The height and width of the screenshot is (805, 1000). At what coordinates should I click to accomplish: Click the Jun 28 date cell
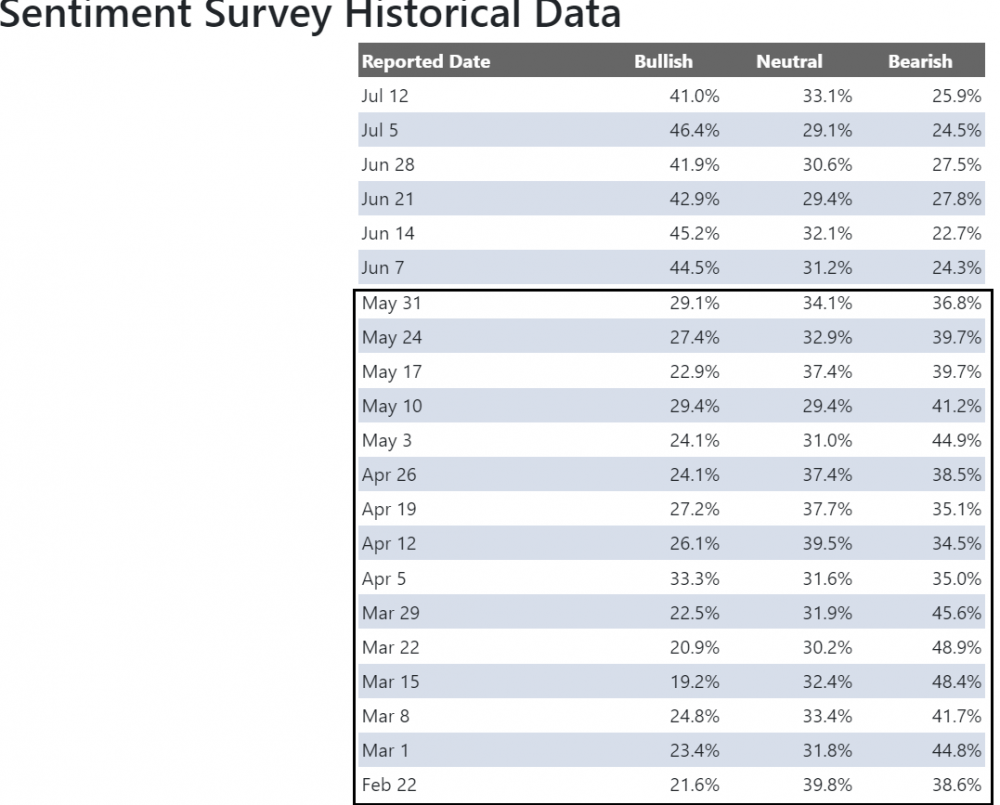point(388,165)
